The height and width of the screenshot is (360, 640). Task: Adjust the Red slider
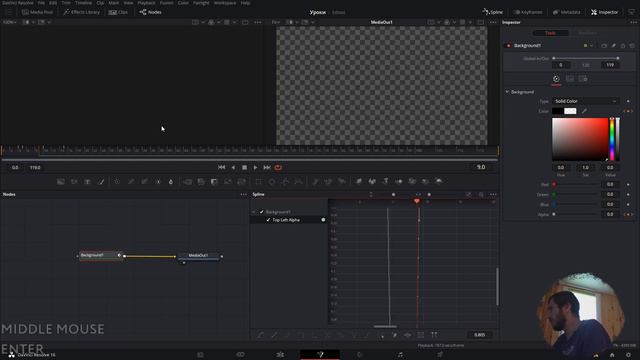[576, 184]
